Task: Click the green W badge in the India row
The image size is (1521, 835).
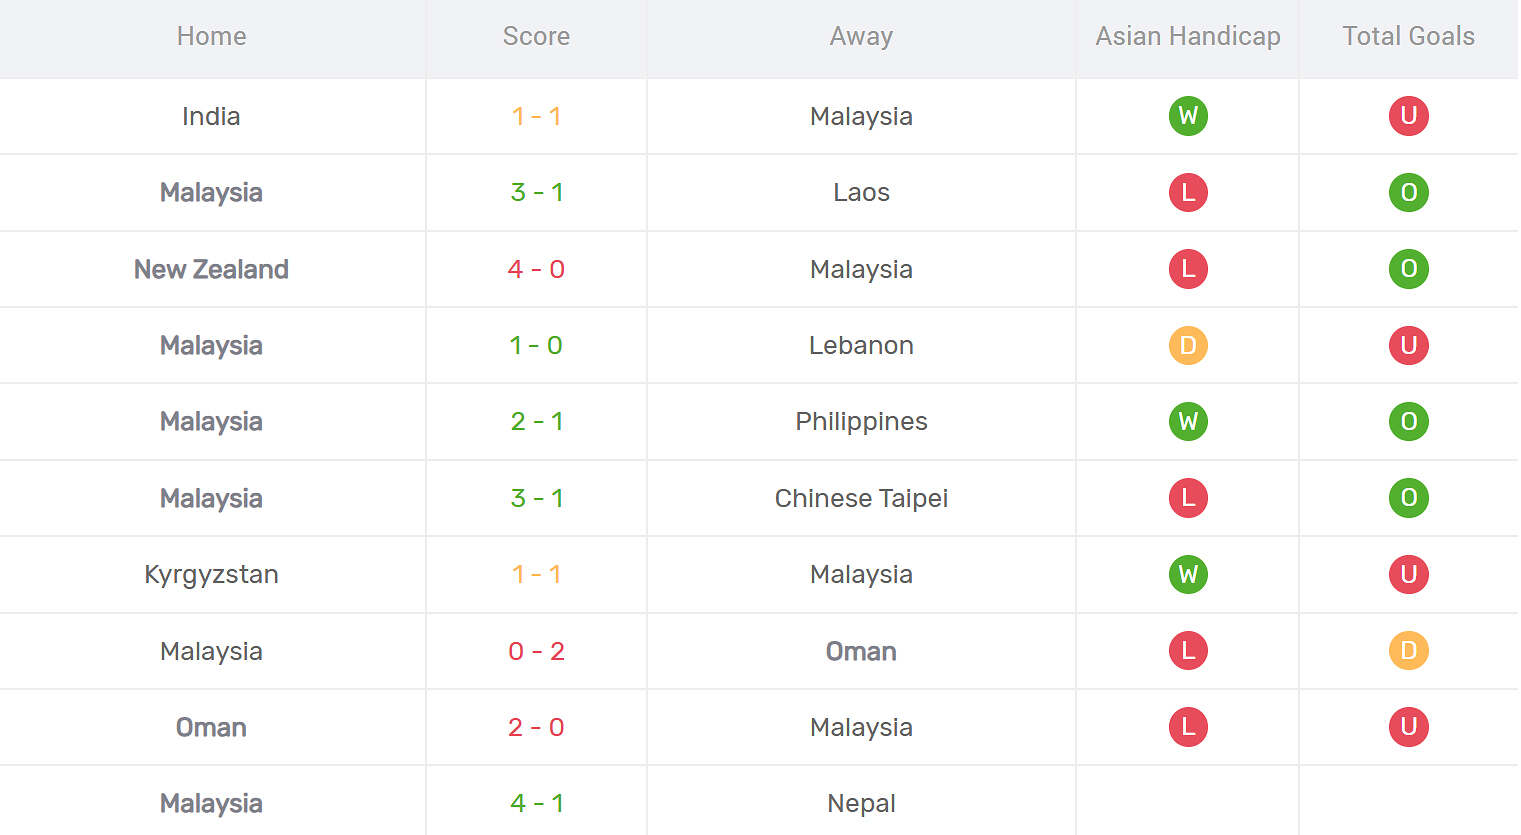Action: pos(1188,116)
